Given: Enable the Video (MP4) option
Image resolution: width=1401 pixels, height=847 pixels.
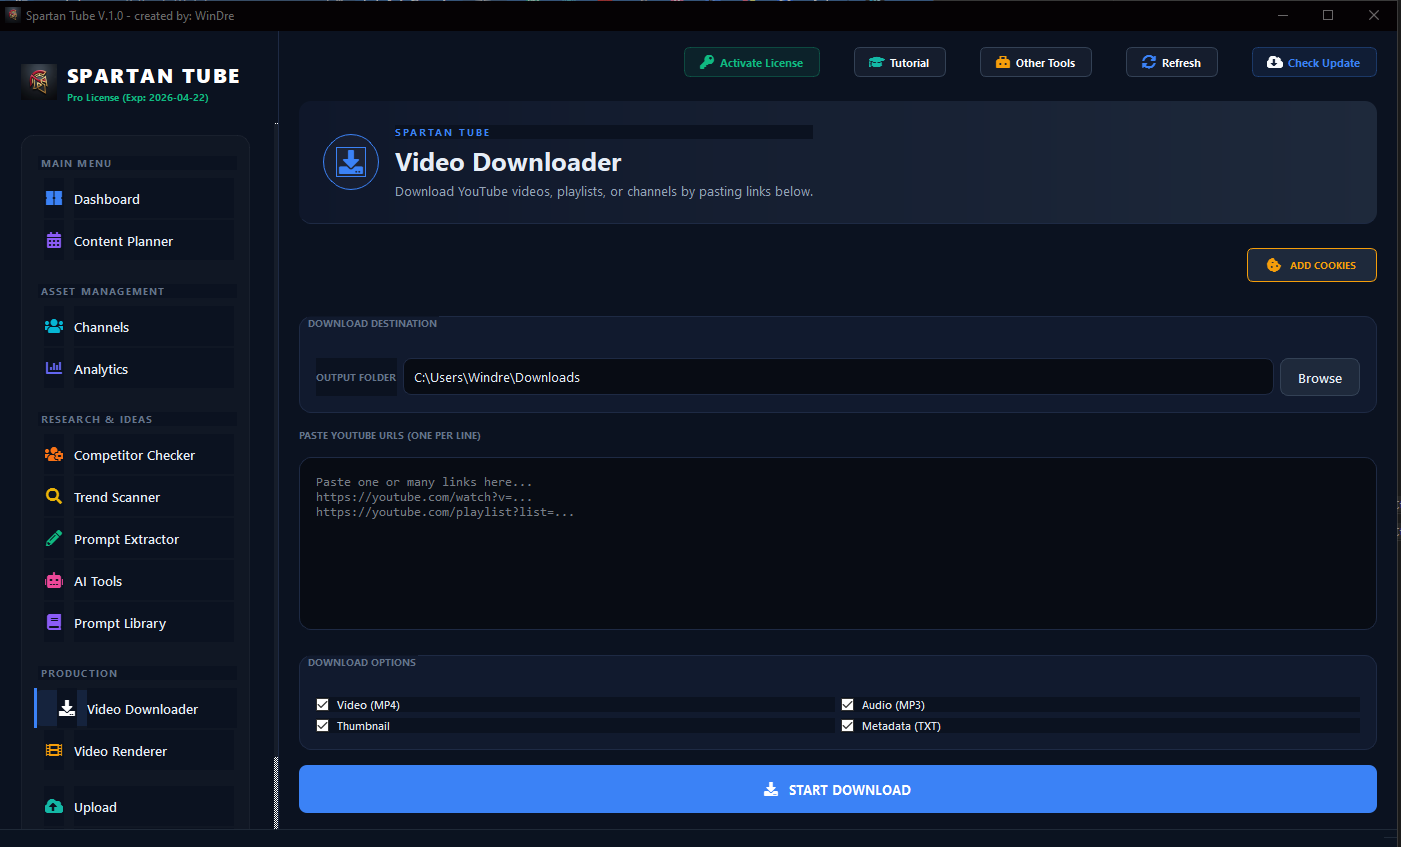Looking at the screenshot, I should [322, 704].
